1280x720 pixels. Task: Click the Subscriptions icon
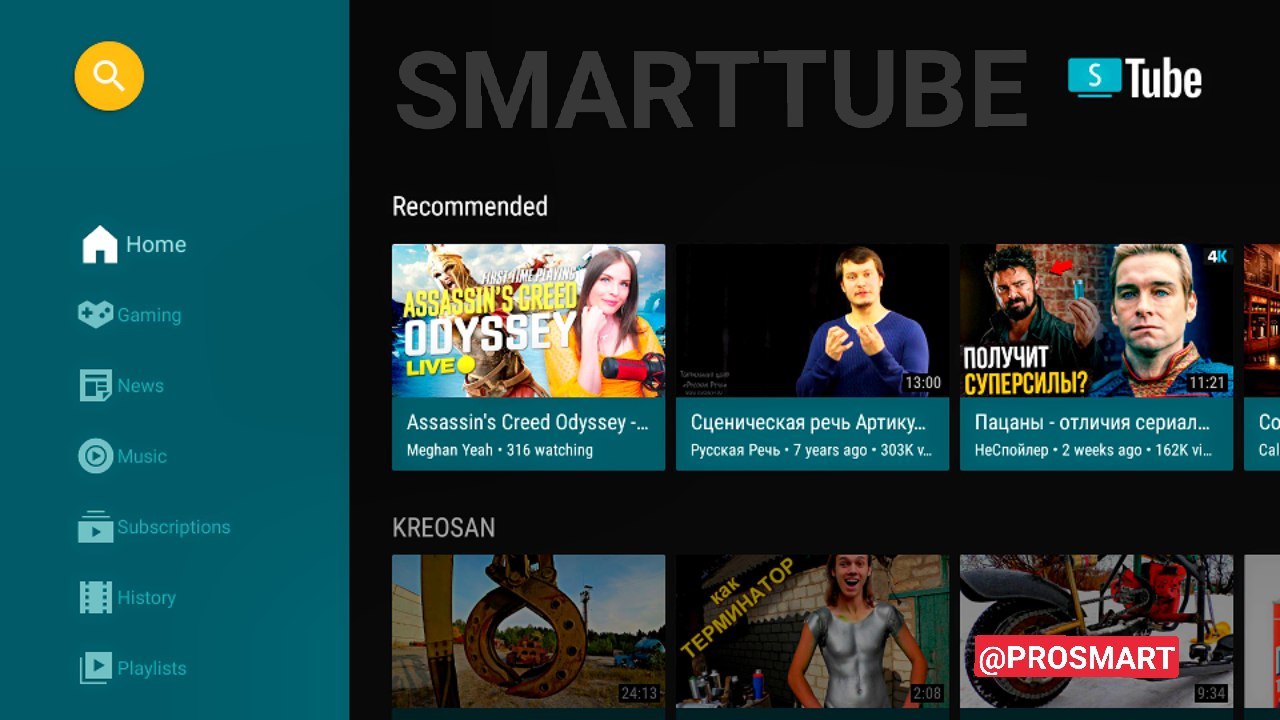click(x=95, y=527)
